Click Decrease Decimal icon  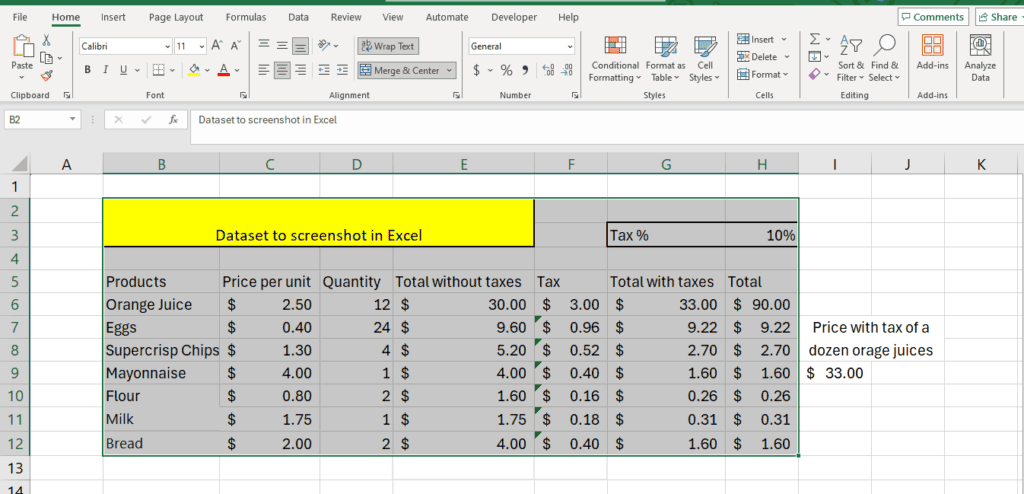(568, 70)
